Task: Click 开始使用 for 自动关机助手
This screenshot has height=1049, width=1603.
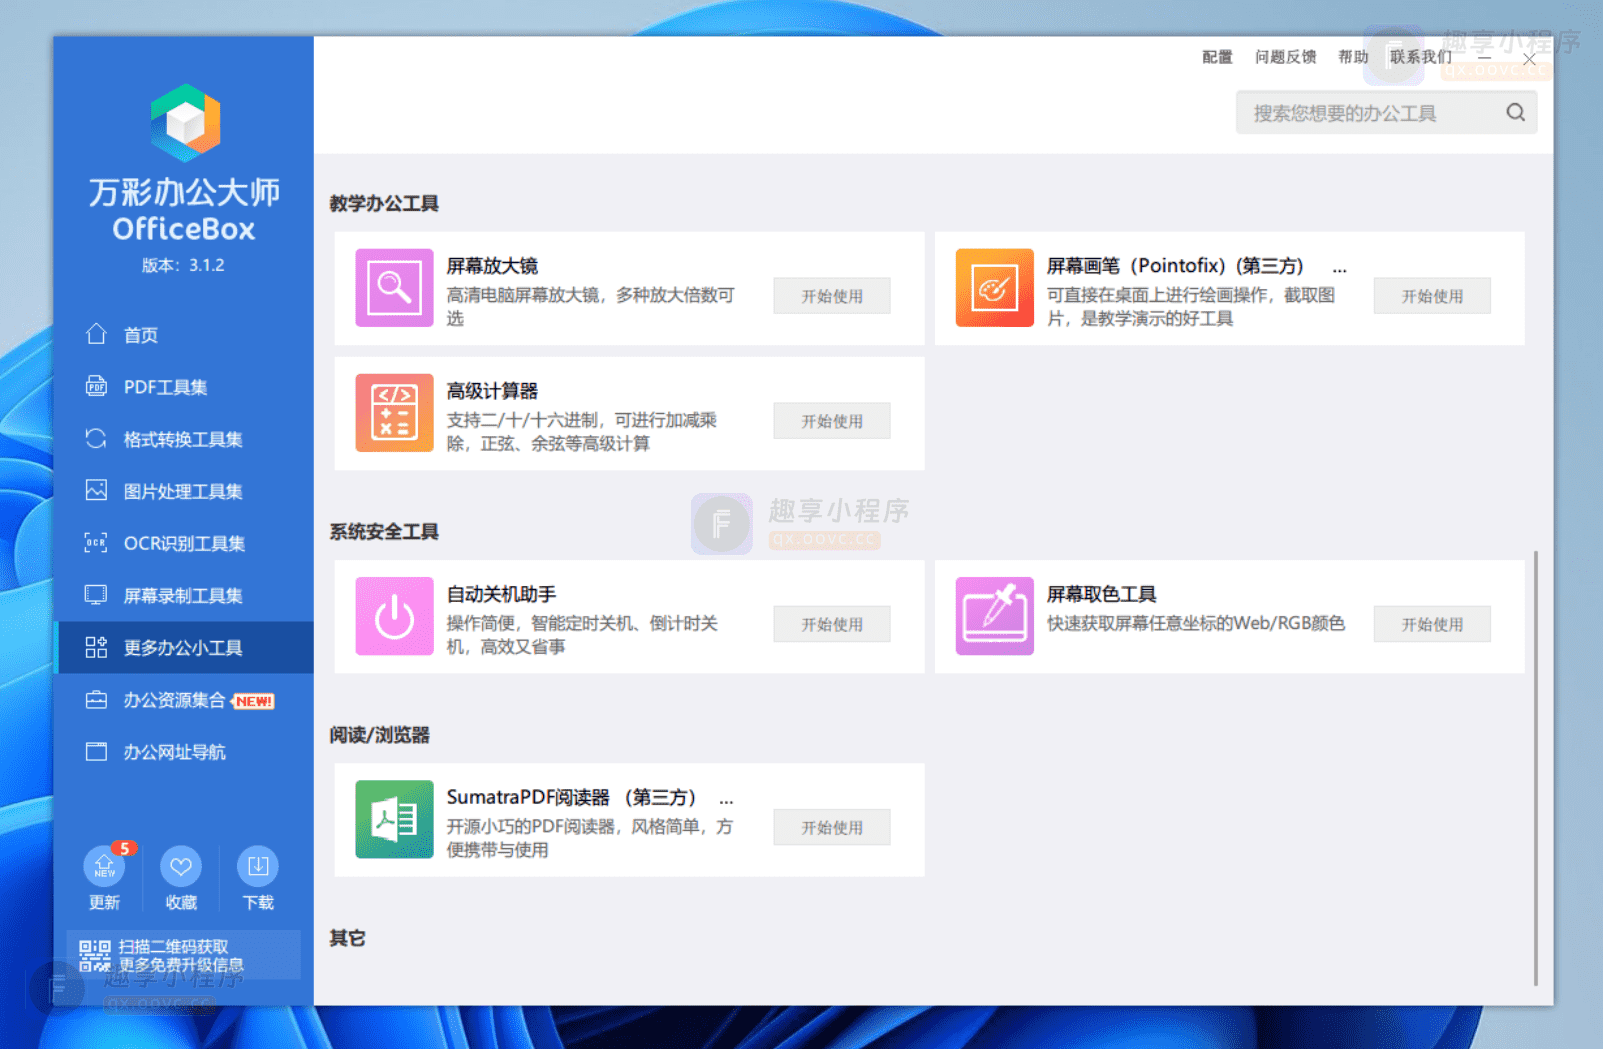Action: pyautogui.click(x=831, y=624)
